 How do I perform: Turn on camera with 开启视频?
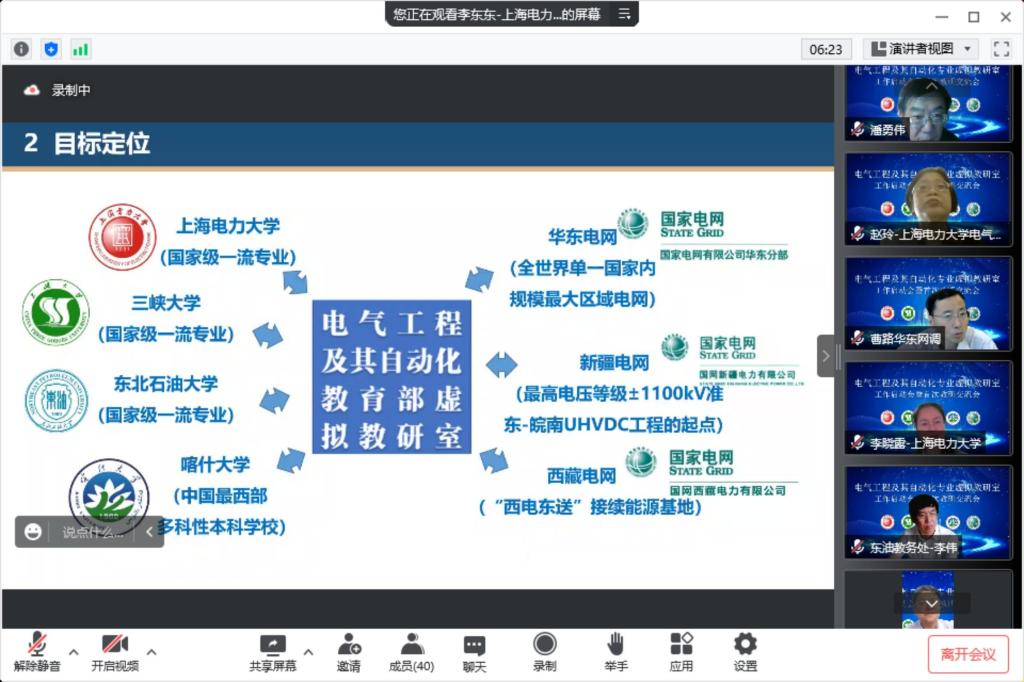tap(114, 653)
